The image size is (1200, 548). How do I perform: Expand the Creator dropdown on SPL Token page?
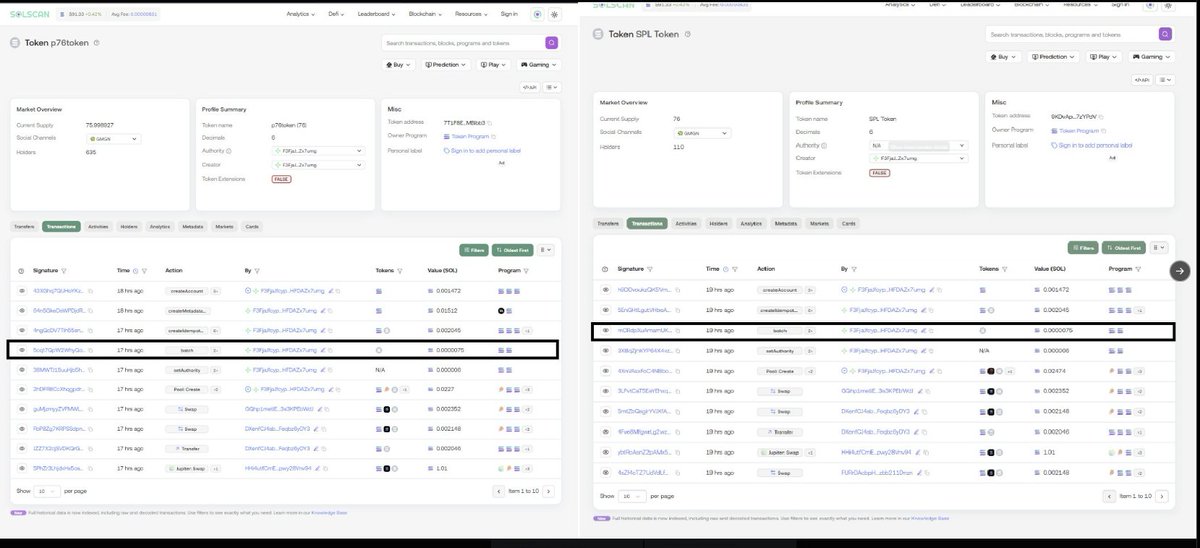click(920, 158)
